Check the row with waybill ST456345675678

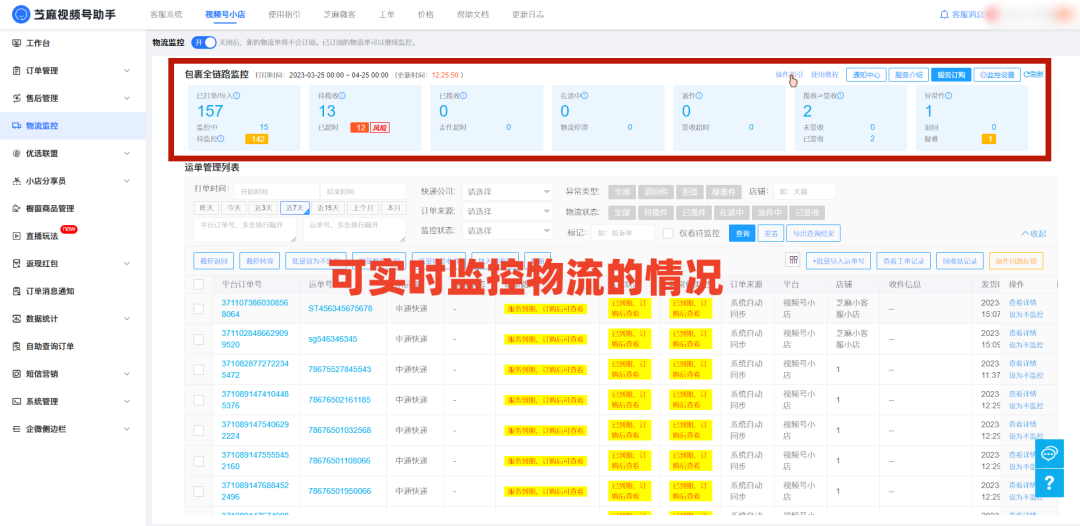click(x=198, y=308)
